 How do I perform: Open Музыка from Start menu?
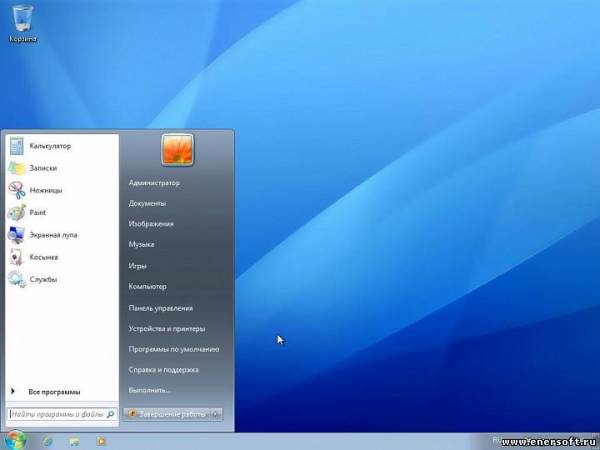click(x=141, y=245)
